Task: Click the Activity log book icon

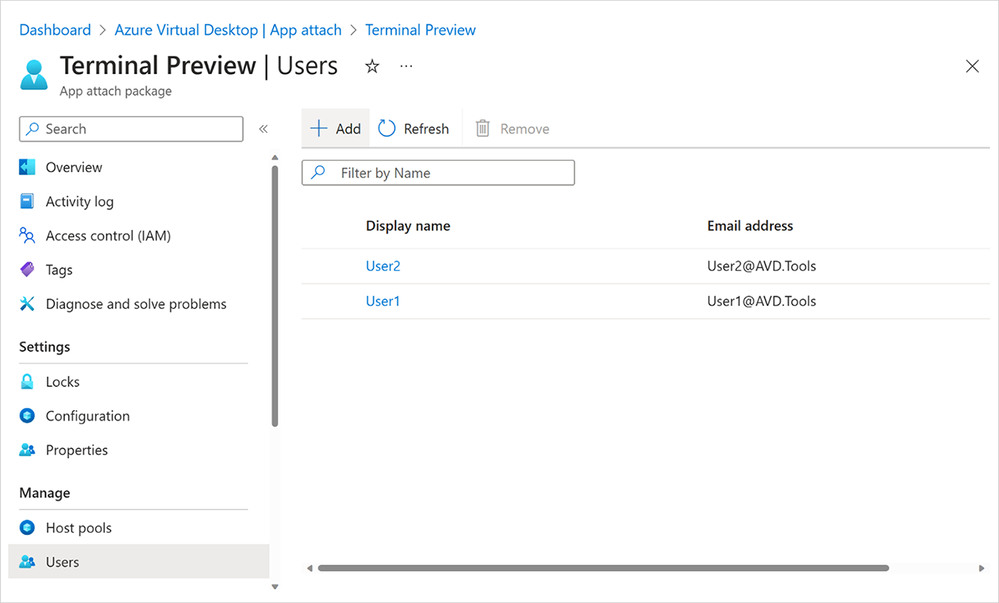Action: [27, 201]
